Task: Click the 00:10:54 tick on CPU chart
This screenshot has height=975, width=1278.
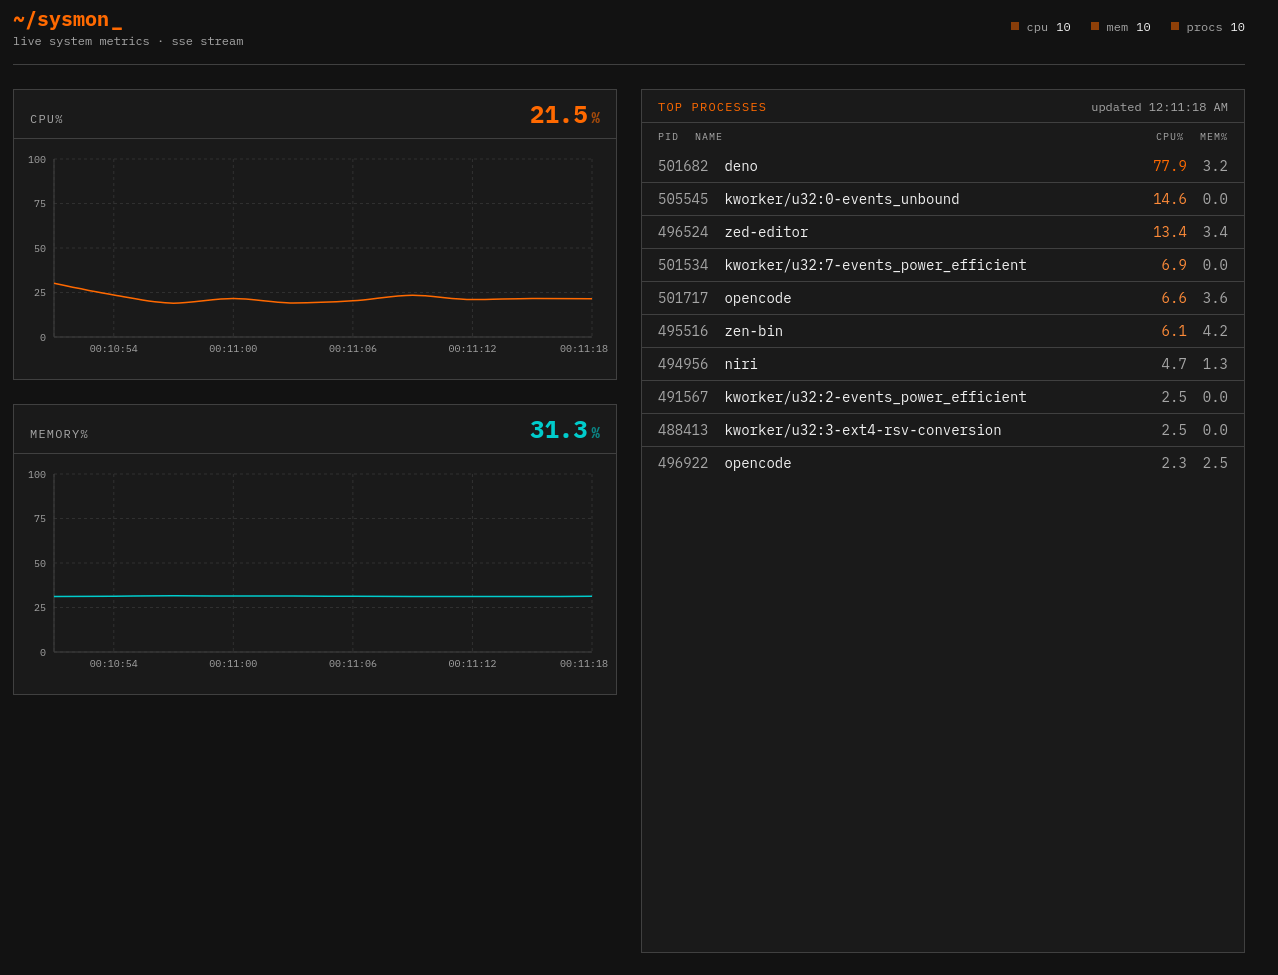Action: pyautogui.click(x=114, y=349)
